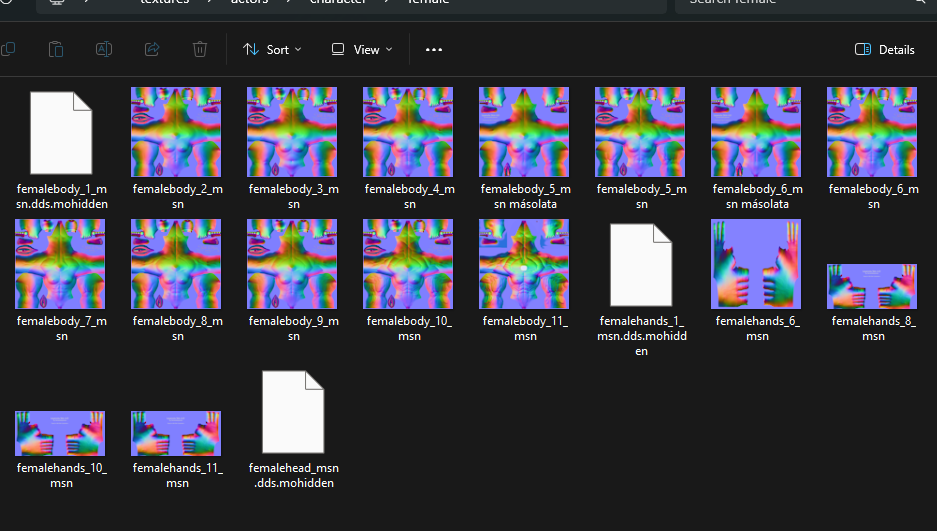Select femalehands_11_msn thumbnail

(x=176, y=433)
